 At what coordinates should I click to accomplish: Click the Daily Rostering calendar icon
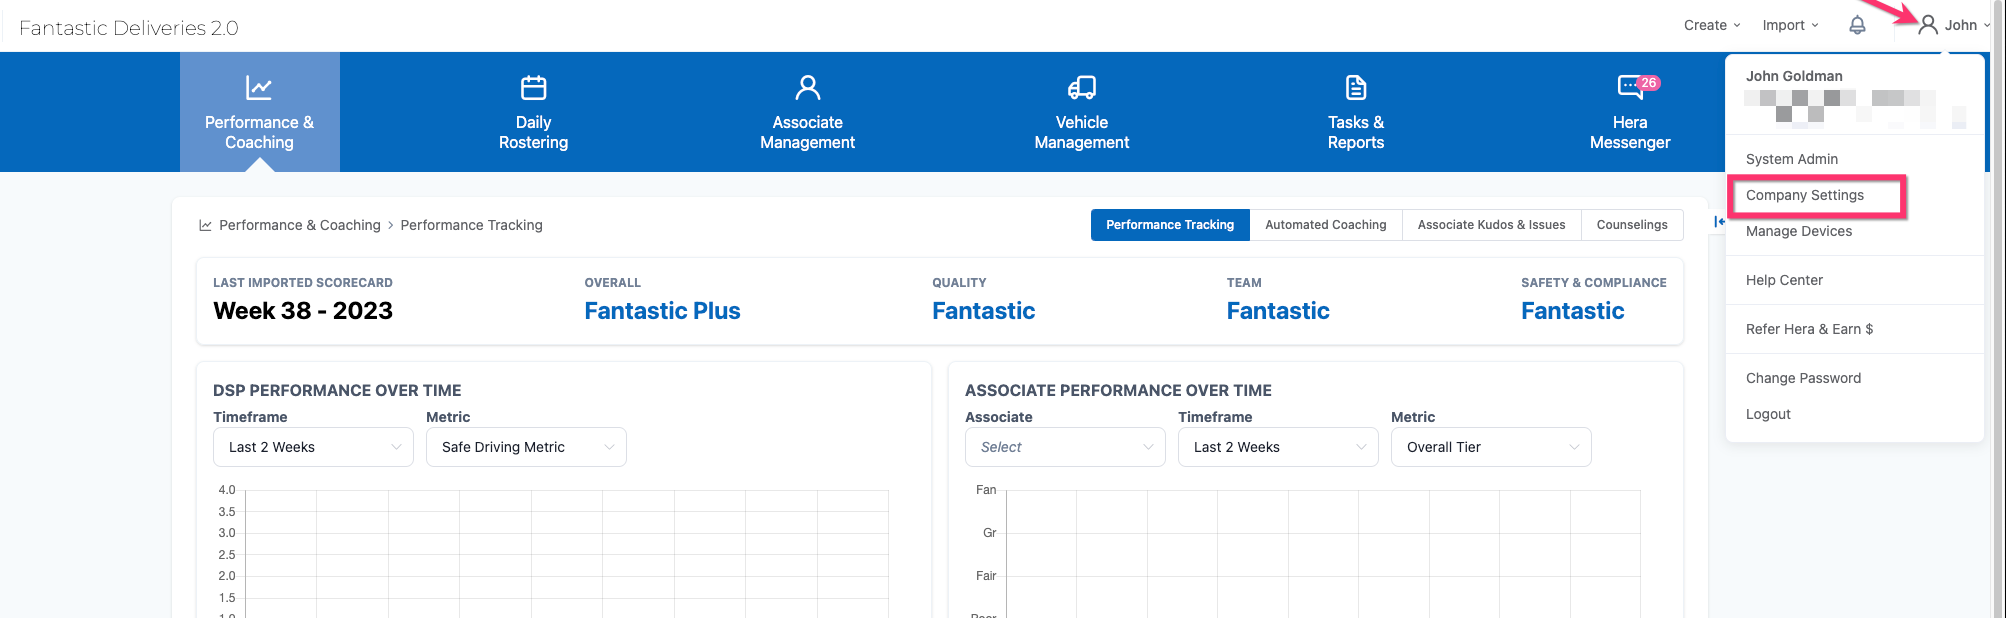tap(534, 88)
